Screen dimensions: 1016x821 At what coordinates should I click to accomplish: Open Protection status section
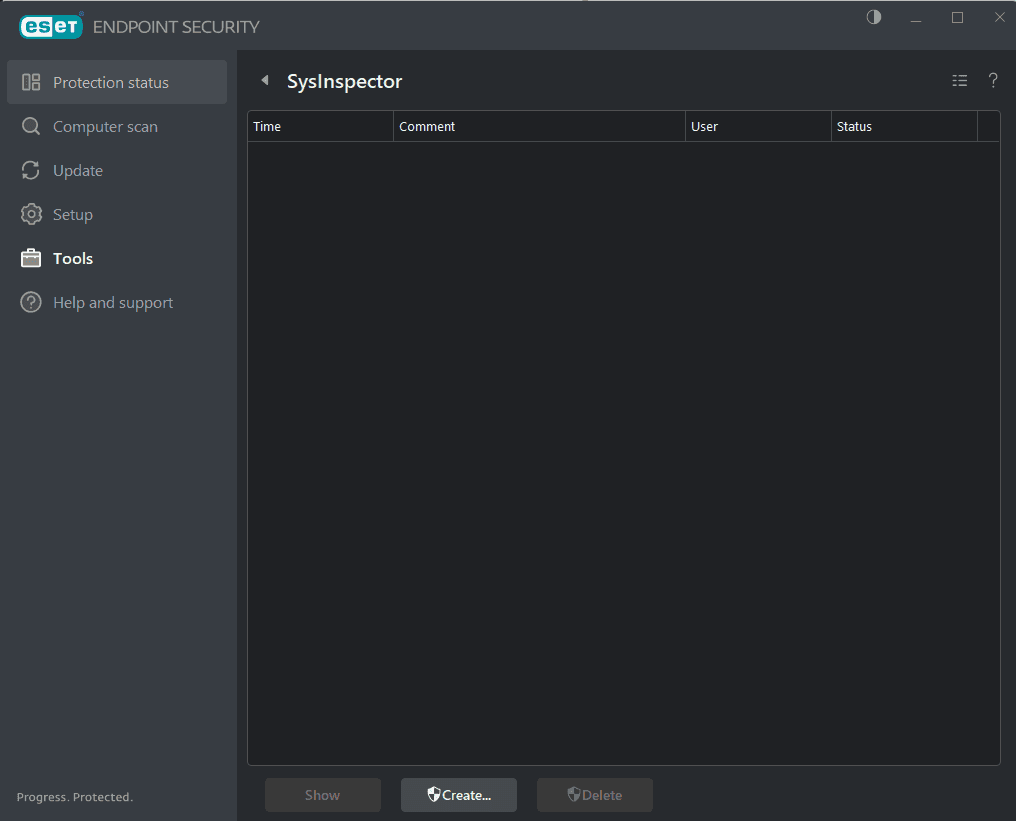(x=117, y=82)
